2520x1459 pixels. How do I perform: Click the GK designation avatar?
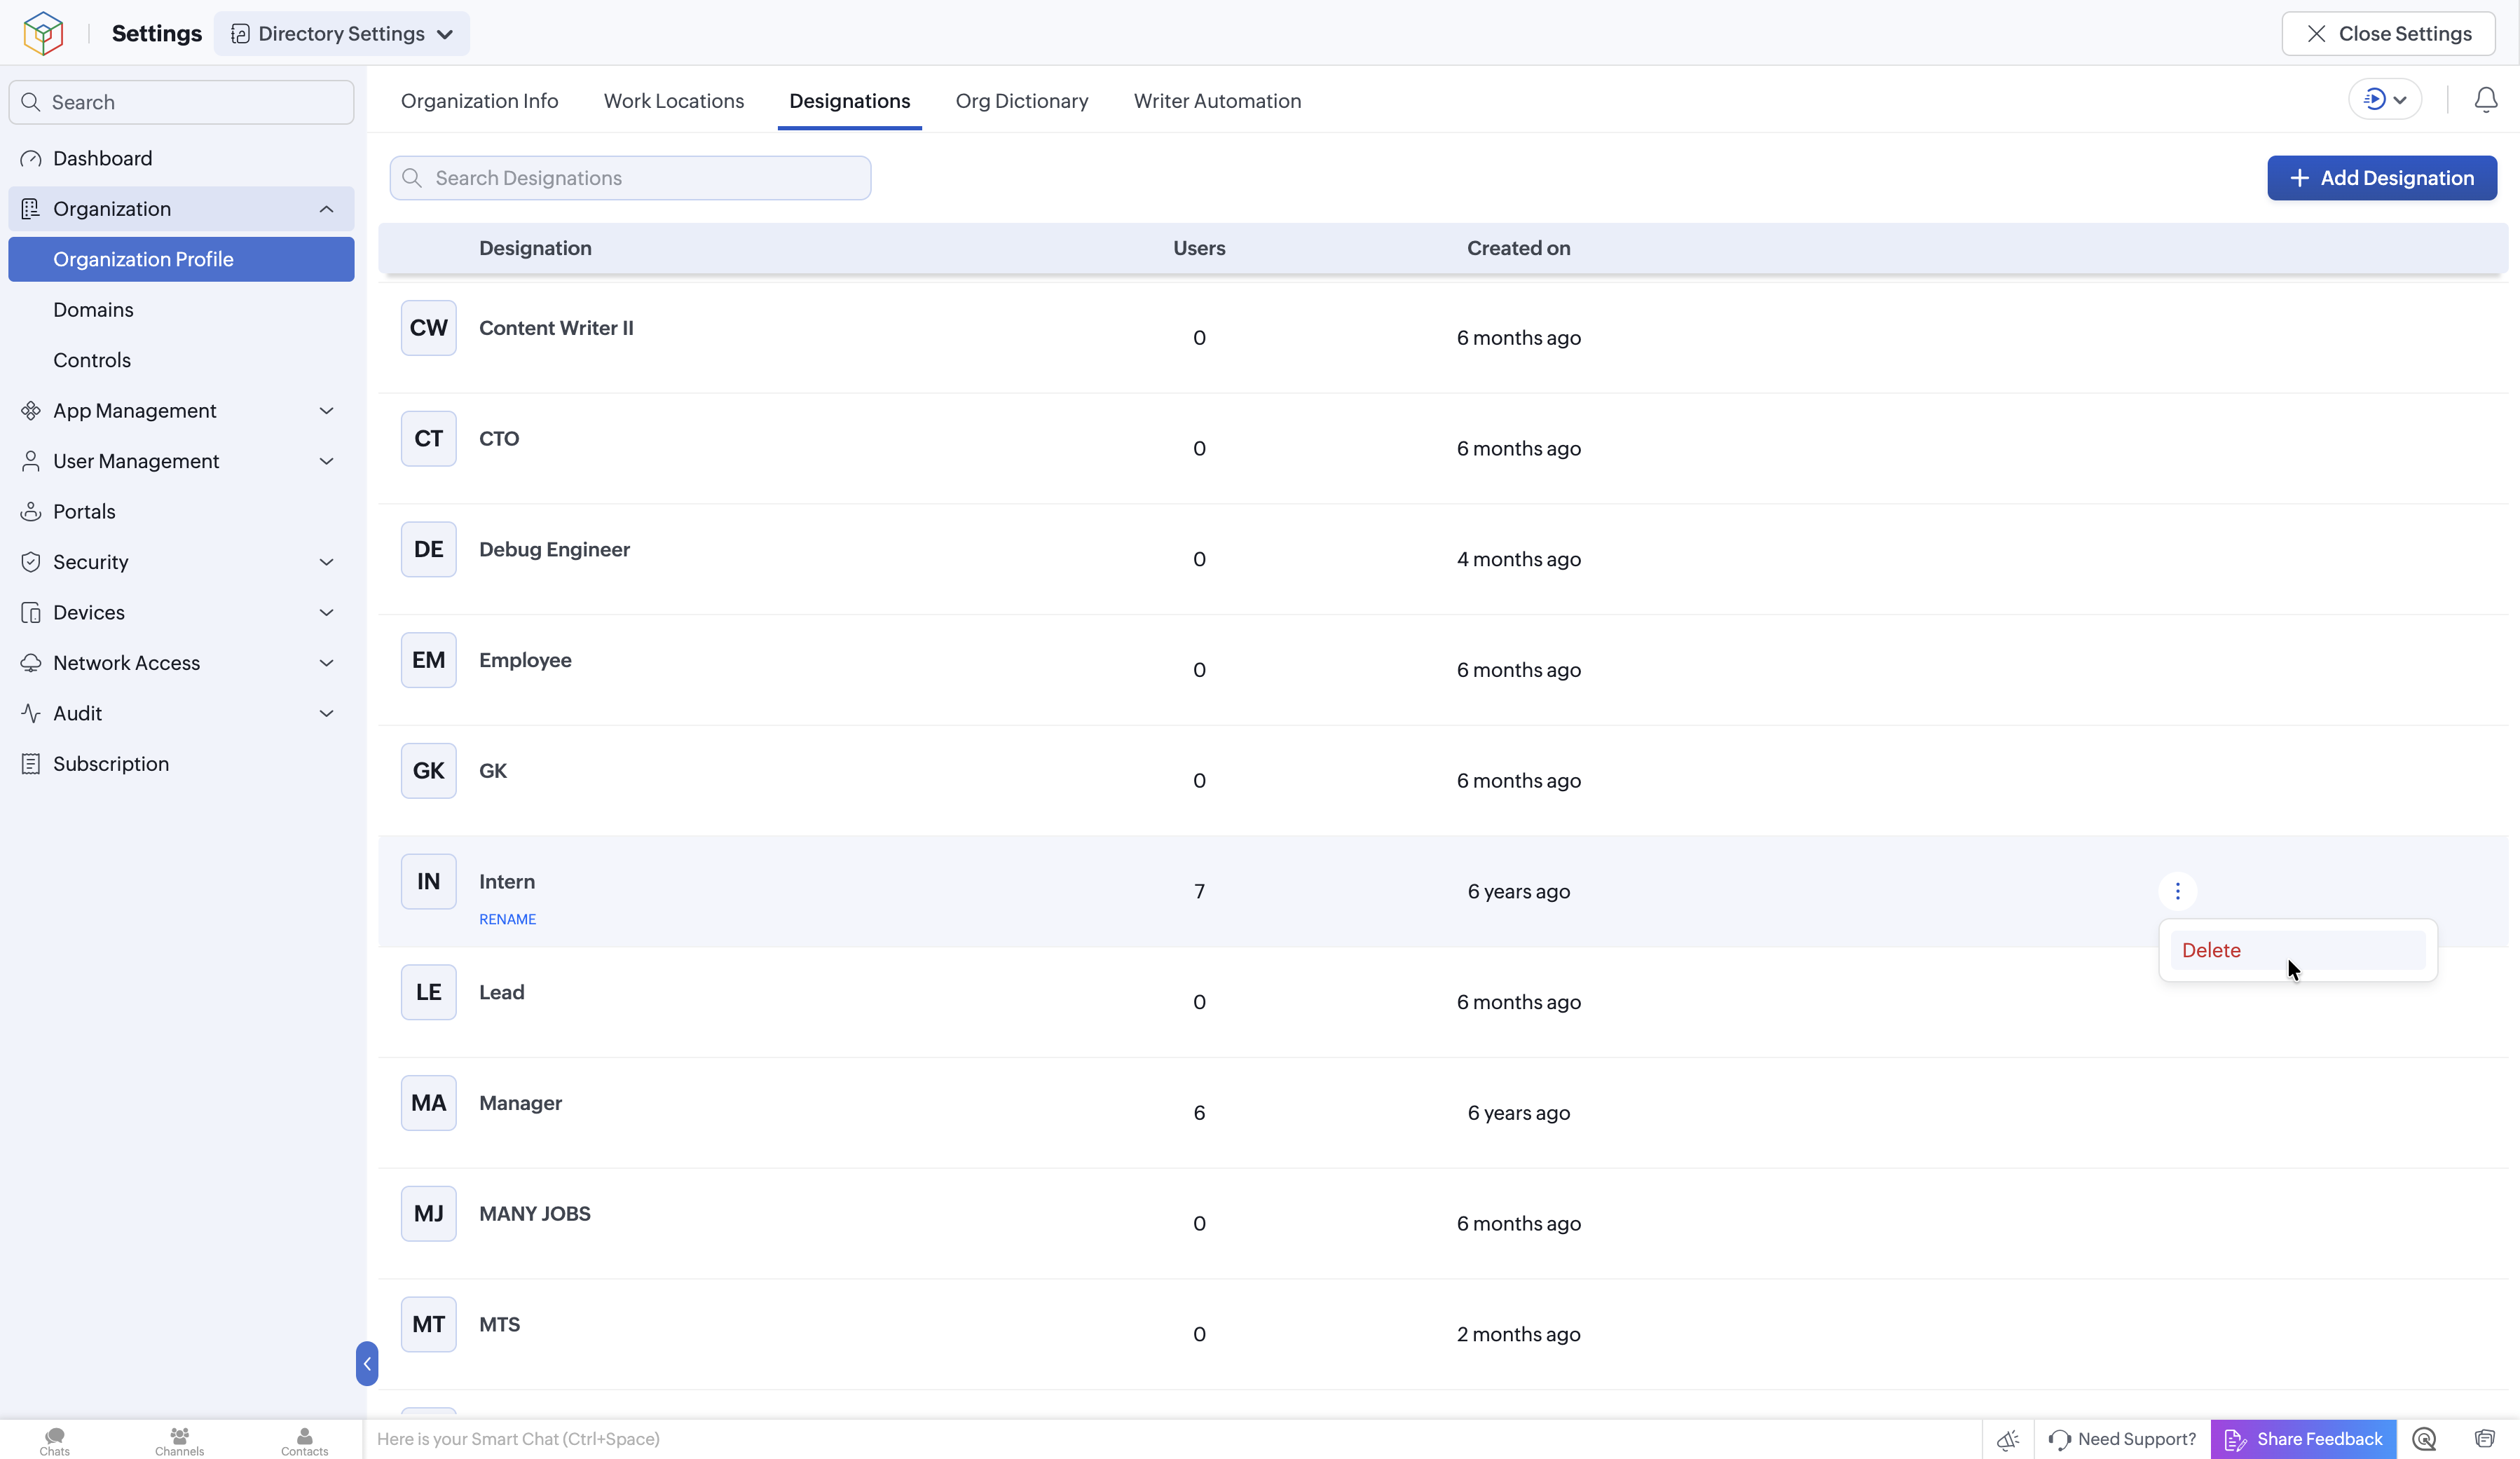[428, 771]
